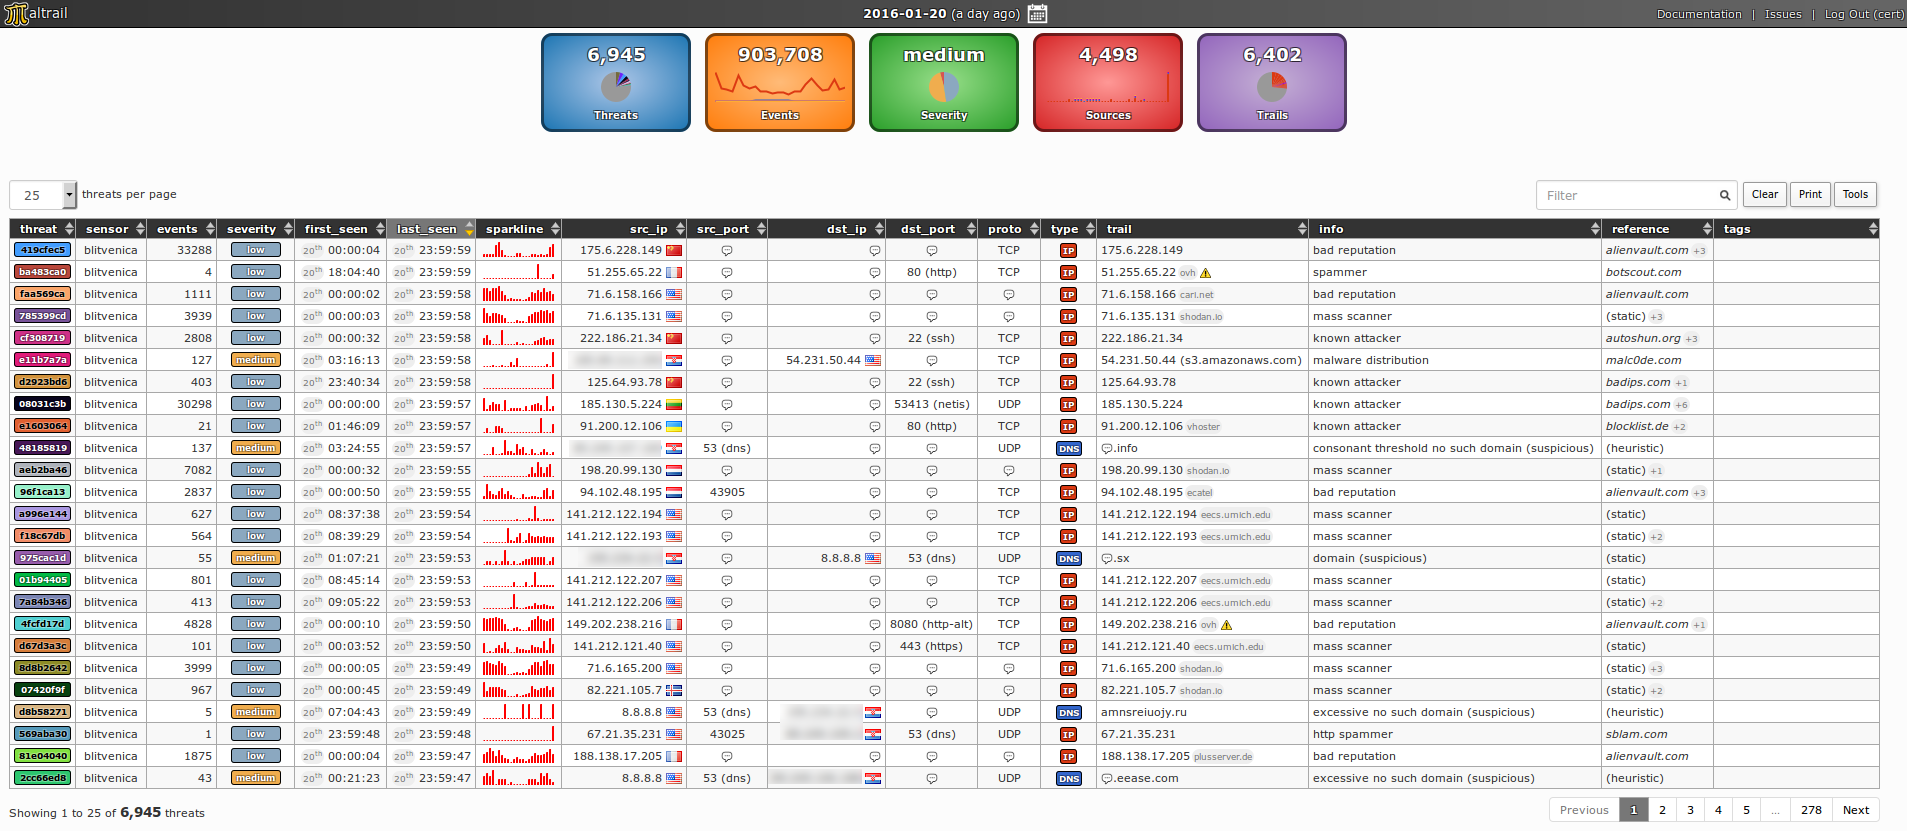Click the DNS type badge for amnsreiuojy.ru

[1069, 713]
